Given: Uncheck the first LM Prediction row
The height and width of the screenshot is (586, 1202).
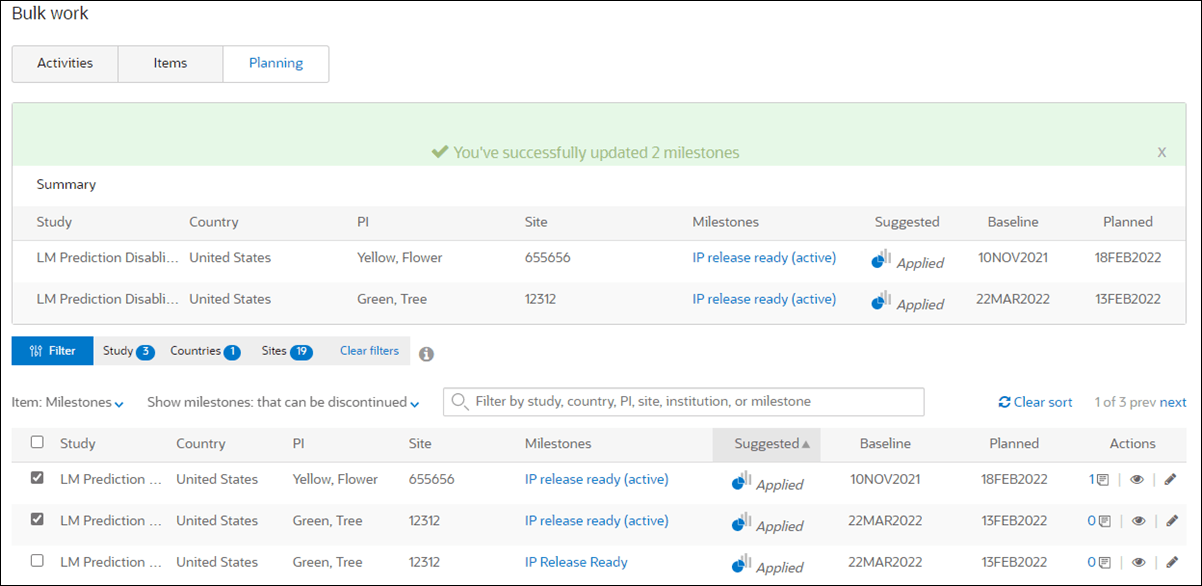Looking at the screenshot, I should (36, 477).
